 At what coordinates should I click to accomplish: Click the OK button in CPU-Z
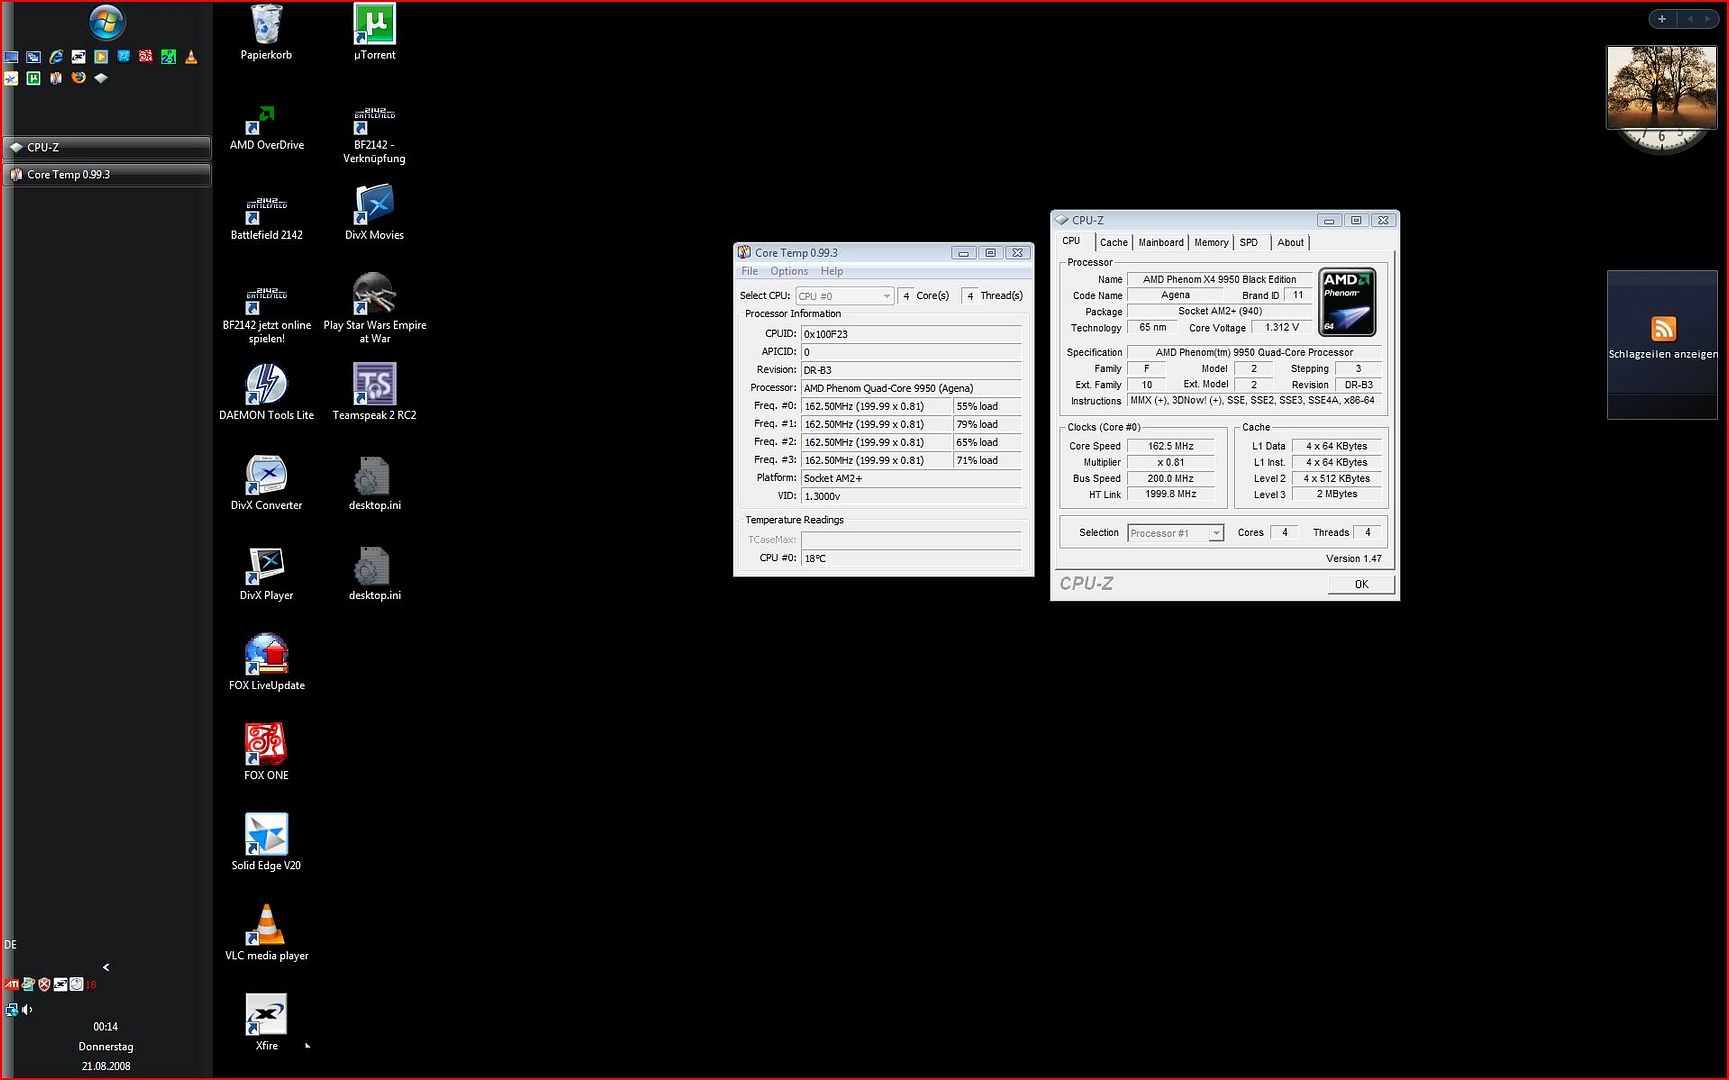[x=1361, y=584]
